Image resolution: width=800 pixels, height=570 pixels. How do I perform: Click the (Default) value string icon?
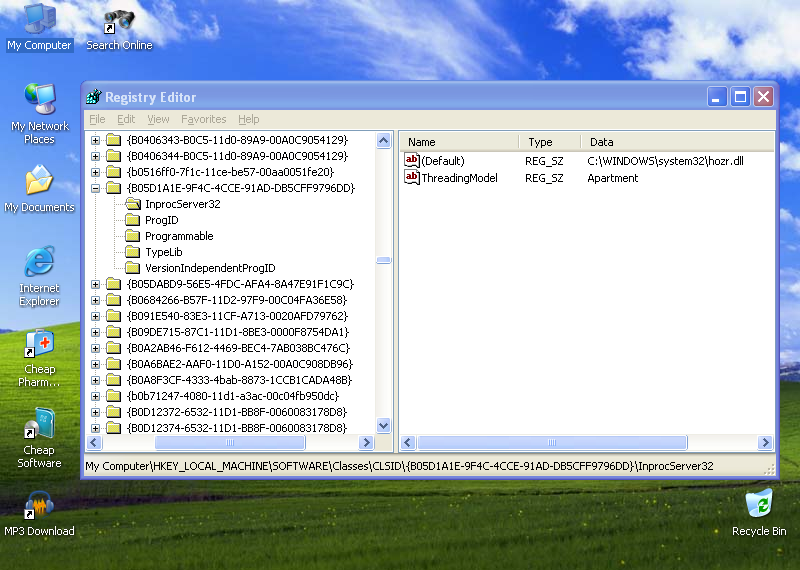click(x=412, y=160)
